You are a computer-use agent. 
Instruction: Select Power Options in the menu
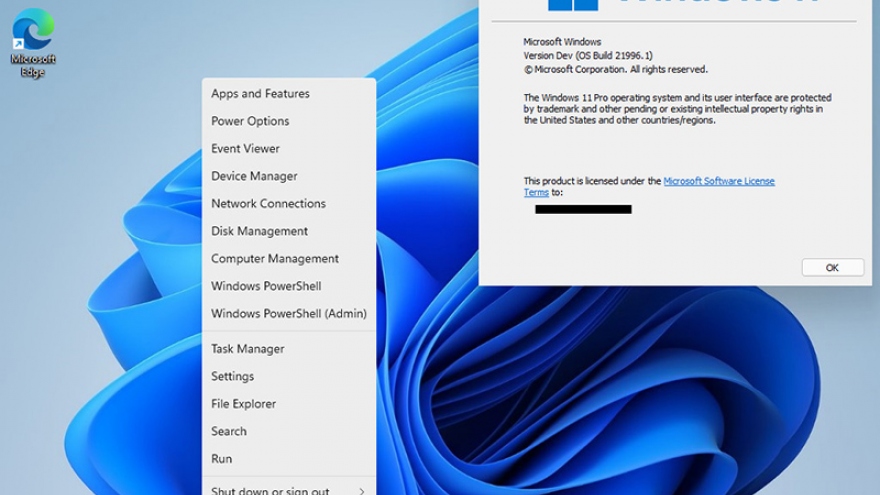250,121
